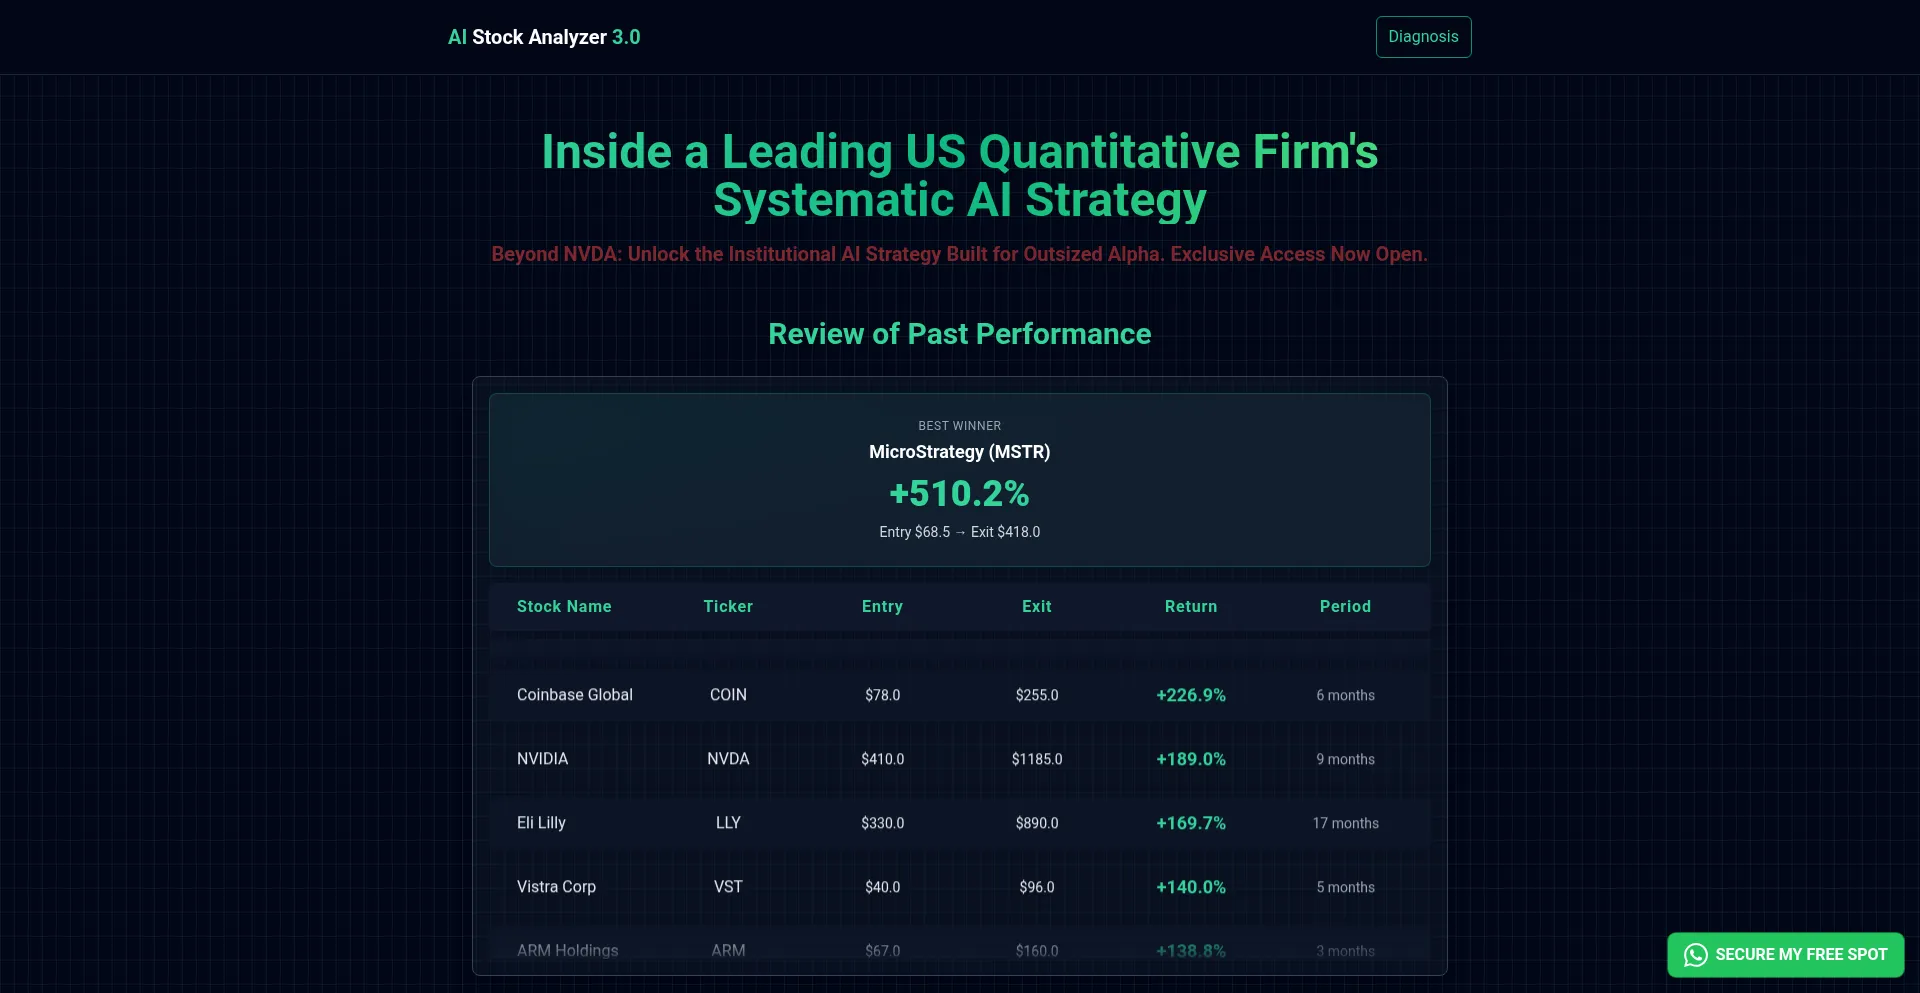This screenshot has width=1920, height=993.
Task: Select the NVDA ticker cell
Action: (728, 759)
